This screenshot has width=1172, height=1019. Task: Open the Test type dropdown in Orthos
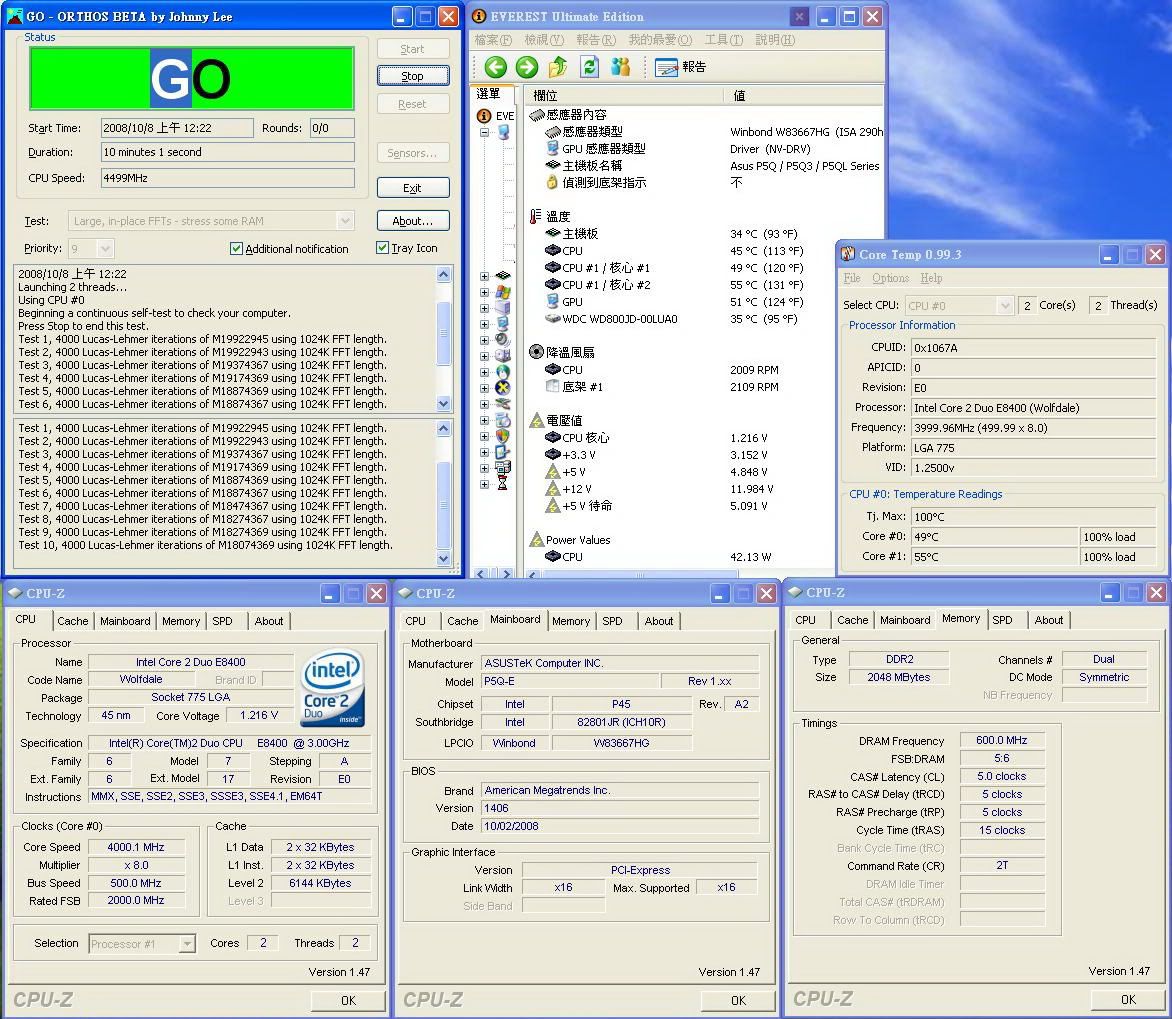pos(345,221)
